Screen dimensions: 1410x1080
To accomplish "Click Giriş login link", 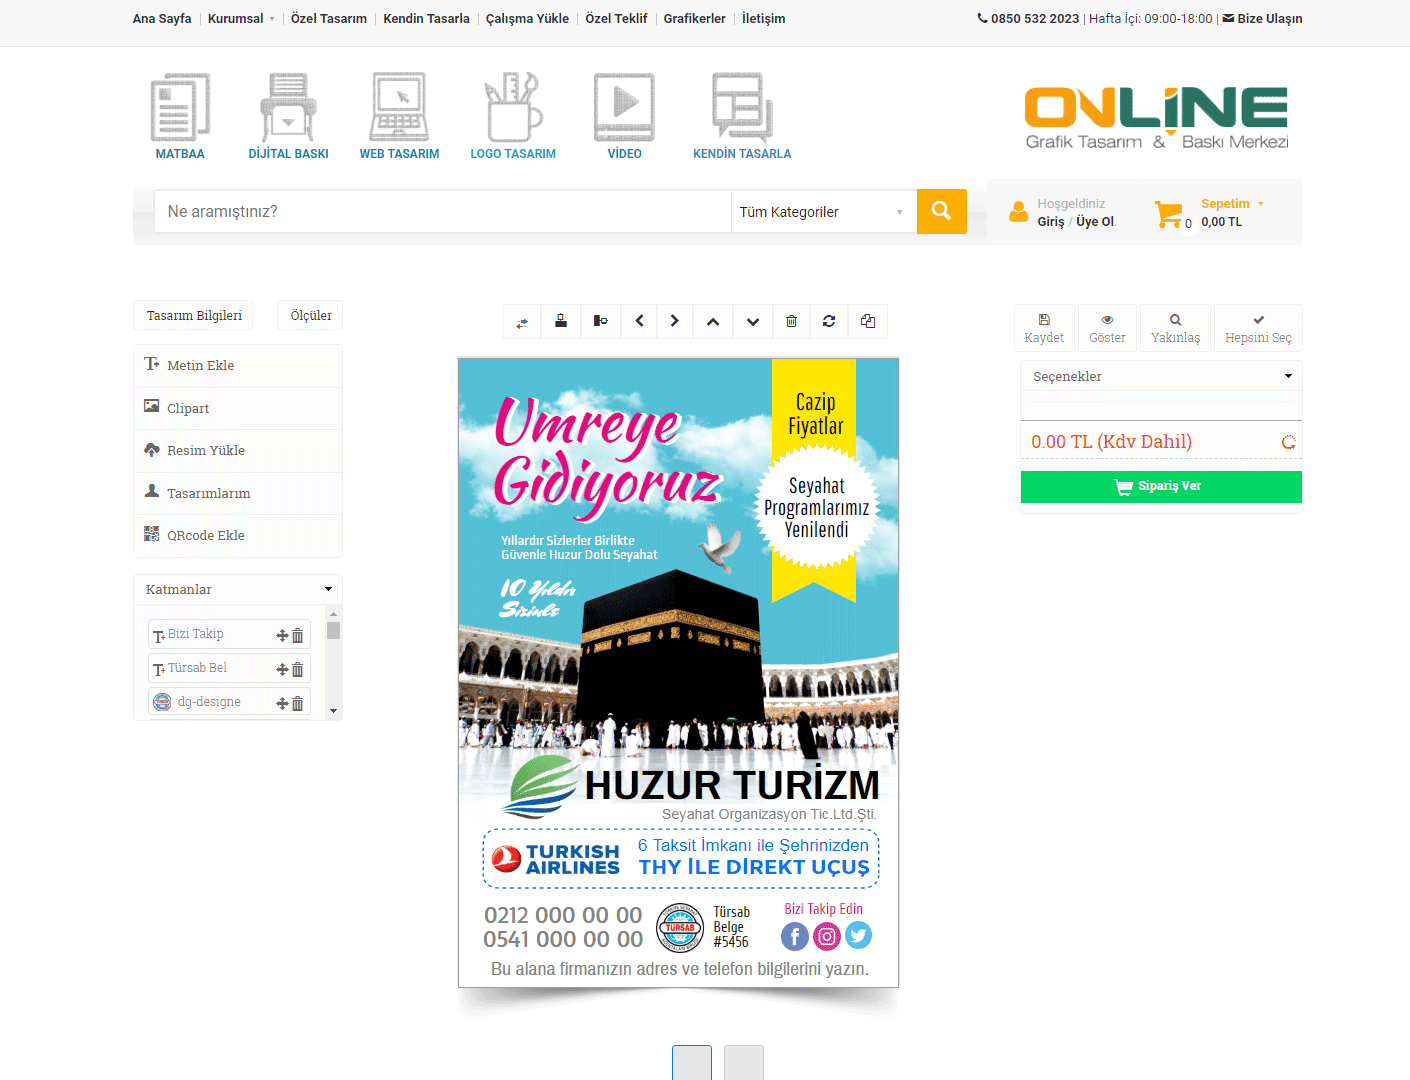I will pos(1051,222).
